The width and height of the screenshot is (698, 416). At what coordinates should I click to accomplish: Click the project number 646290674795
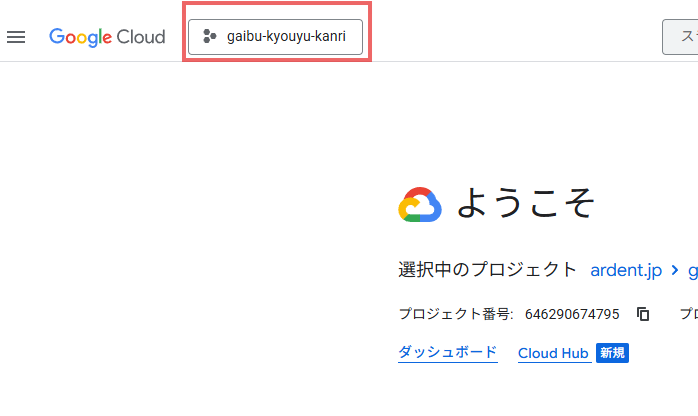tap(572, 314)
